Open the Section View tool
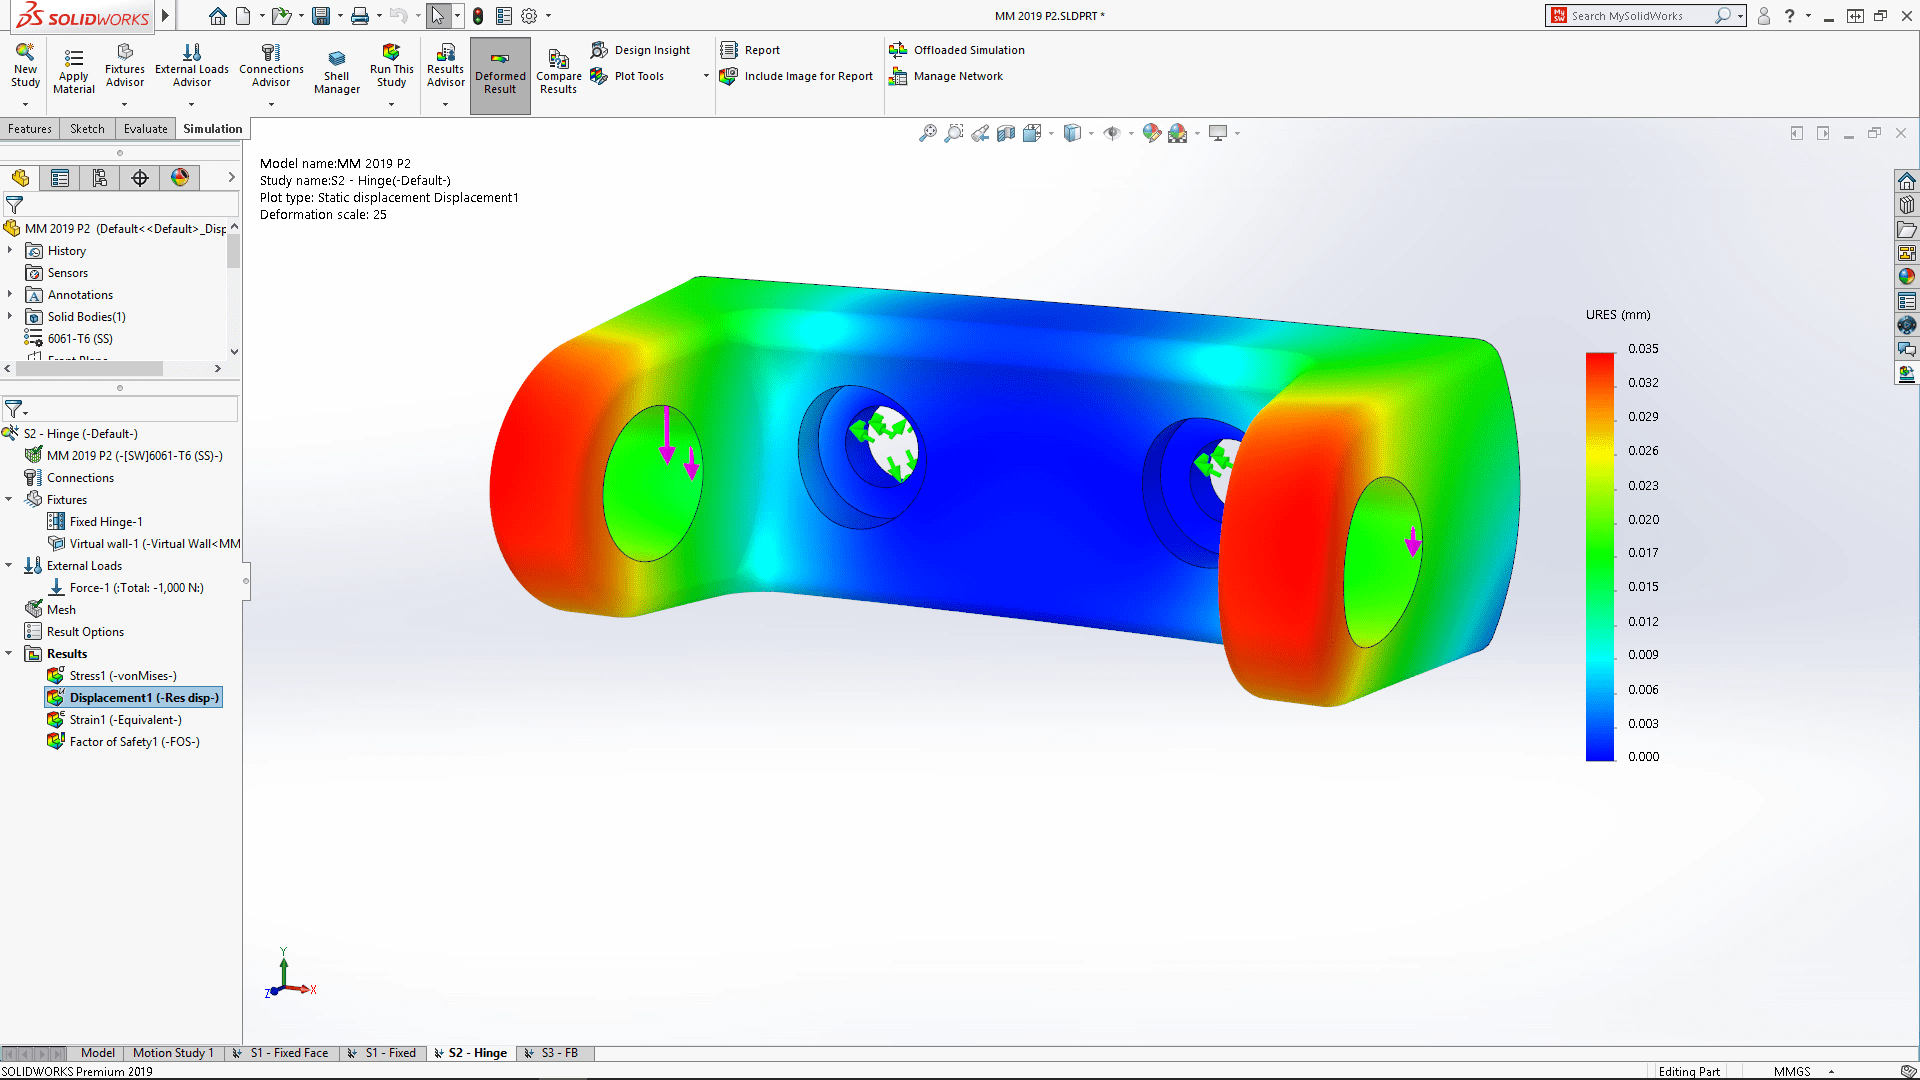Screen dimensions: 1920x1080 [1005, 132]
